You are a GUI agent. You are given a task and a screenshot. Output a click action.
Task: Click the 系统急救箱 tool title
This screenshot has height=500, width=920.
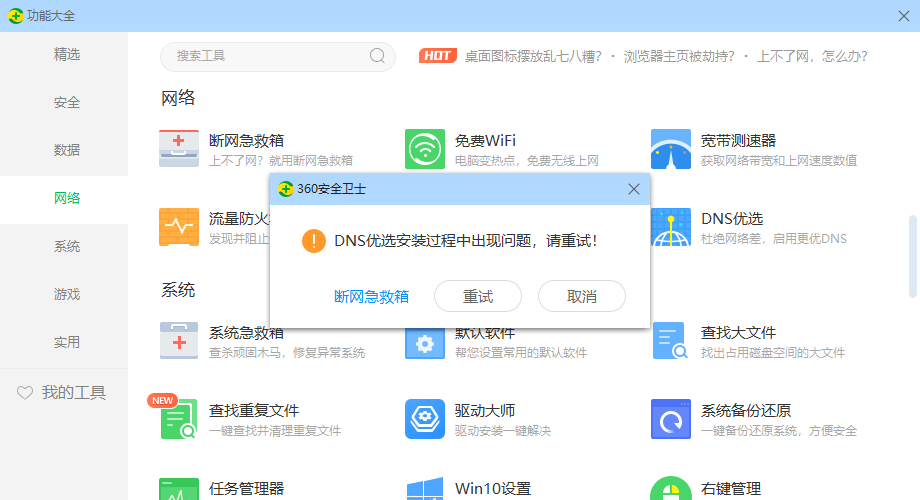246,333
